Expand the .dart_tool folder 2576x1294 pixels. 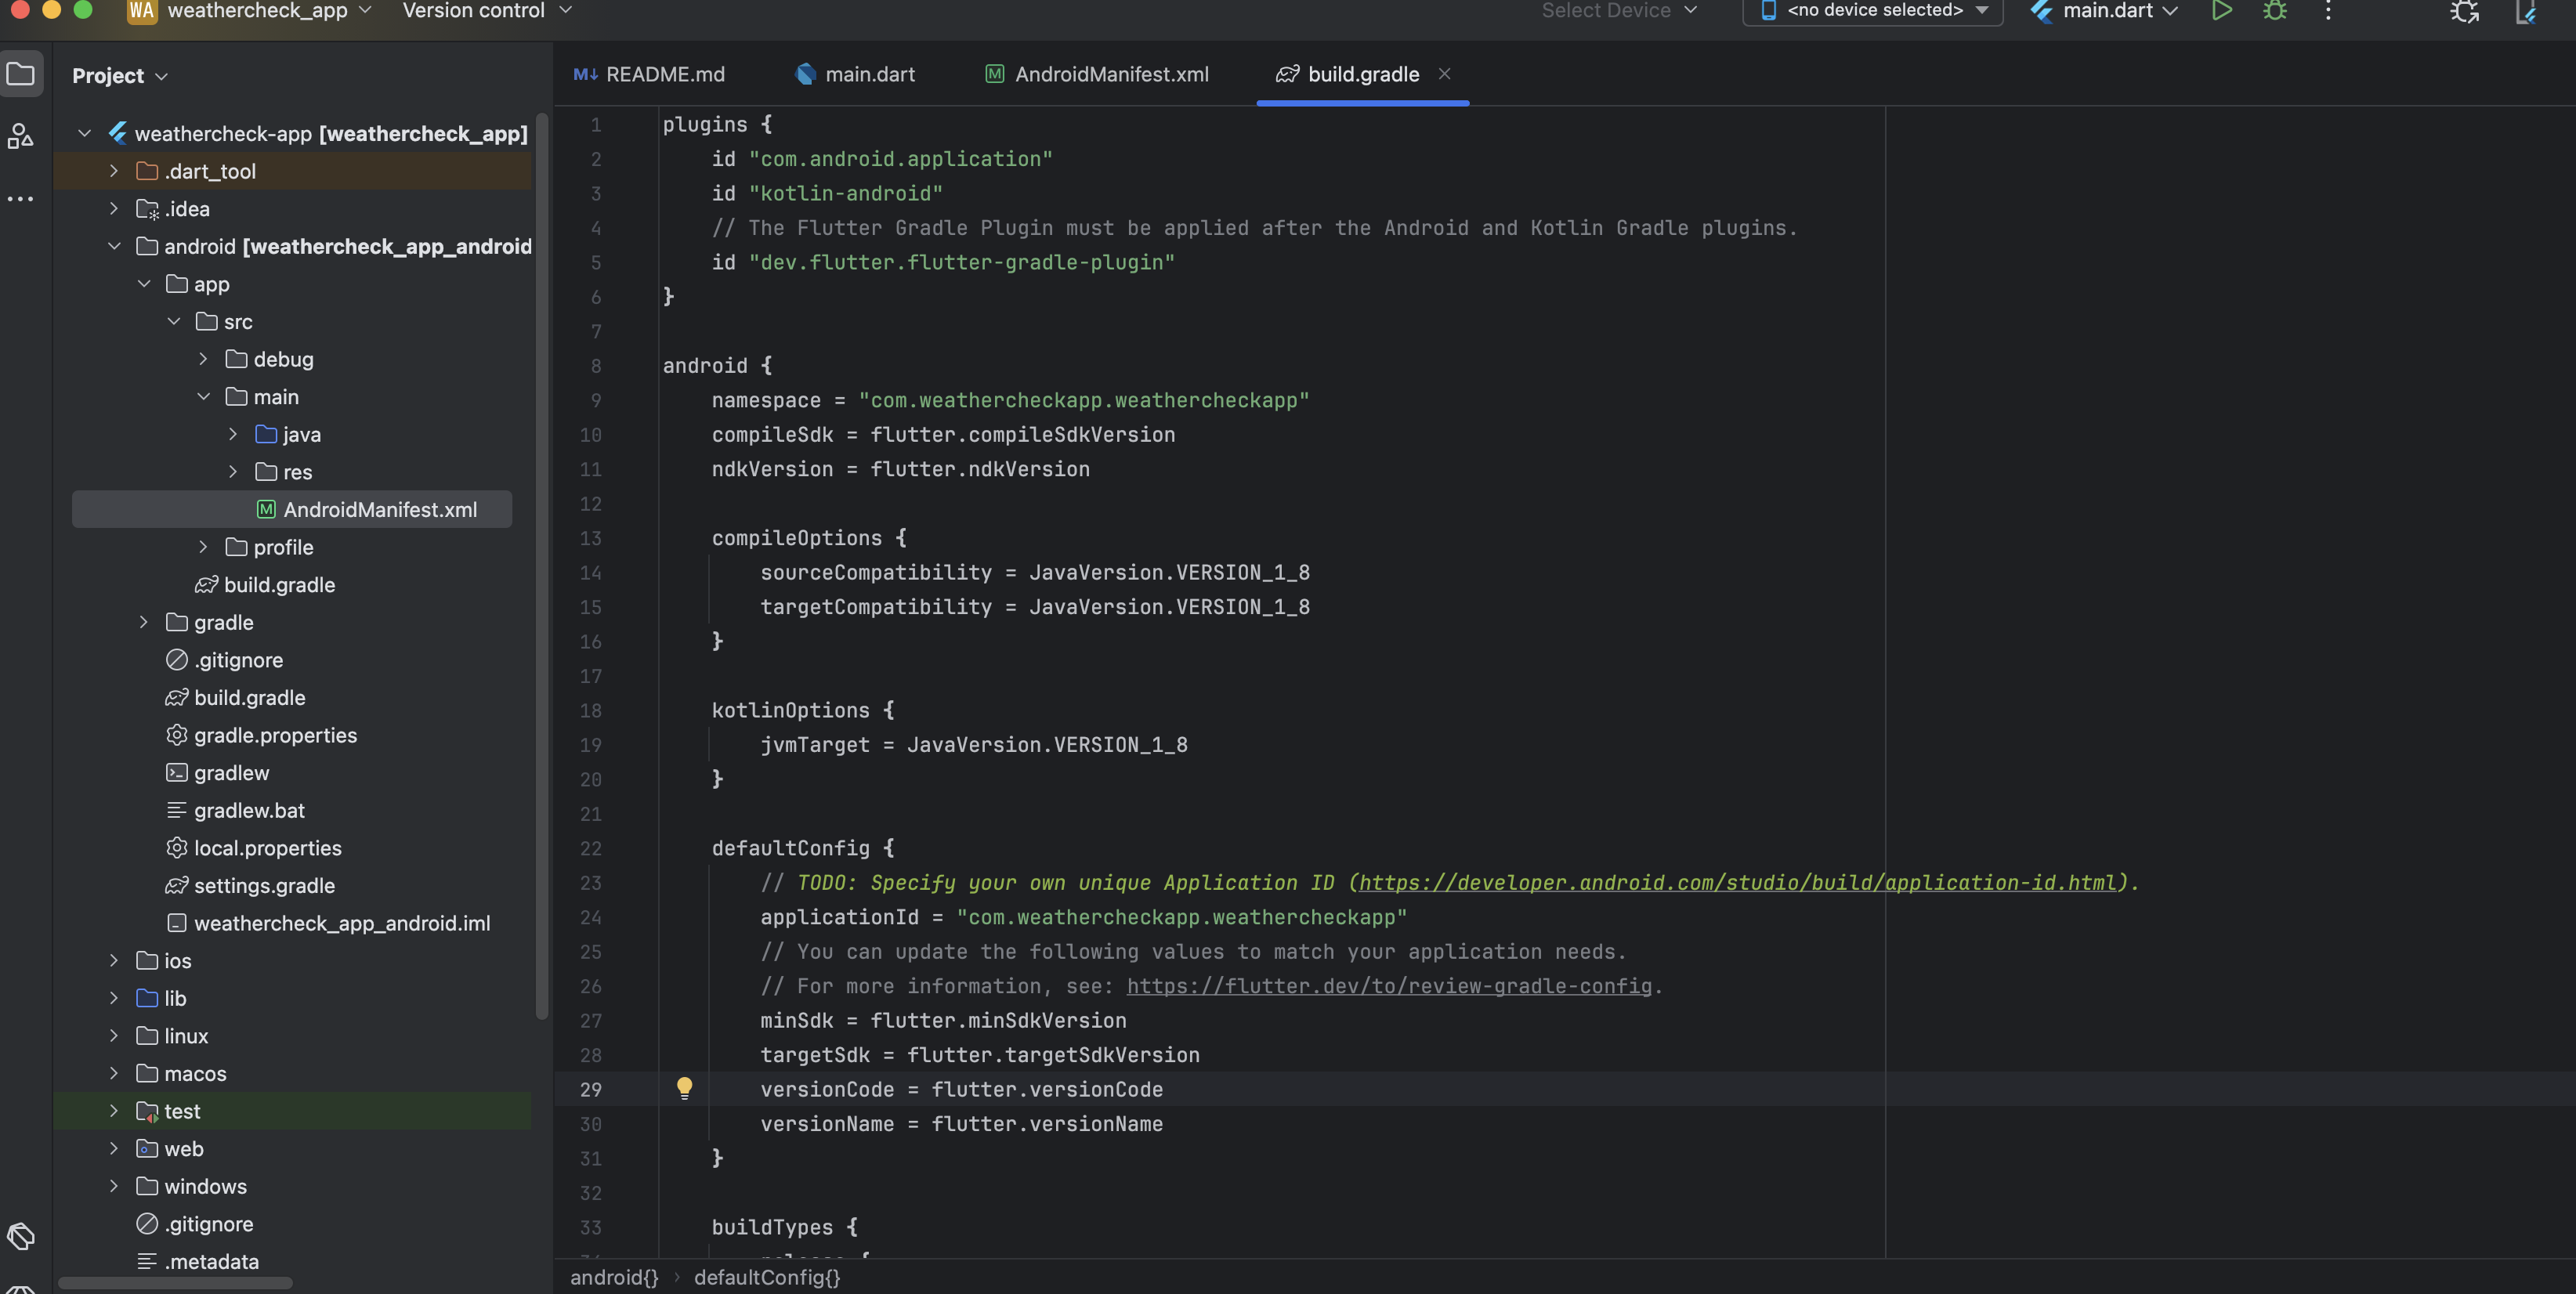coord(114,171)
